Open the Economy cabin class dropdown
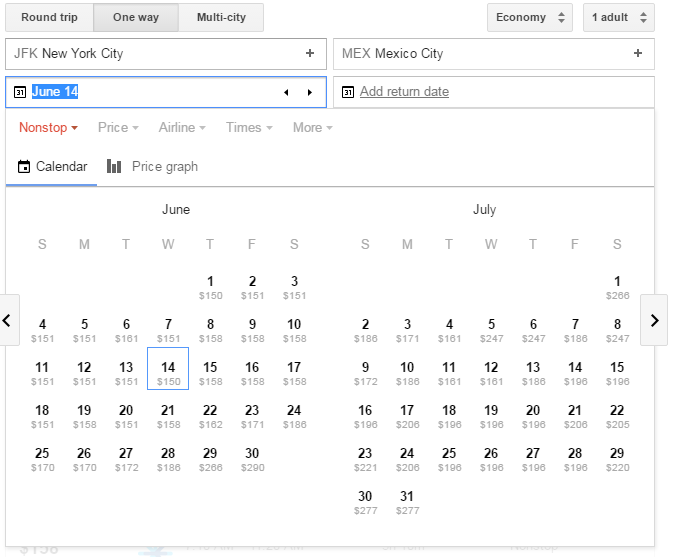Image resolution: width=677 pixels, height=557 pixels. click(530, 17)
